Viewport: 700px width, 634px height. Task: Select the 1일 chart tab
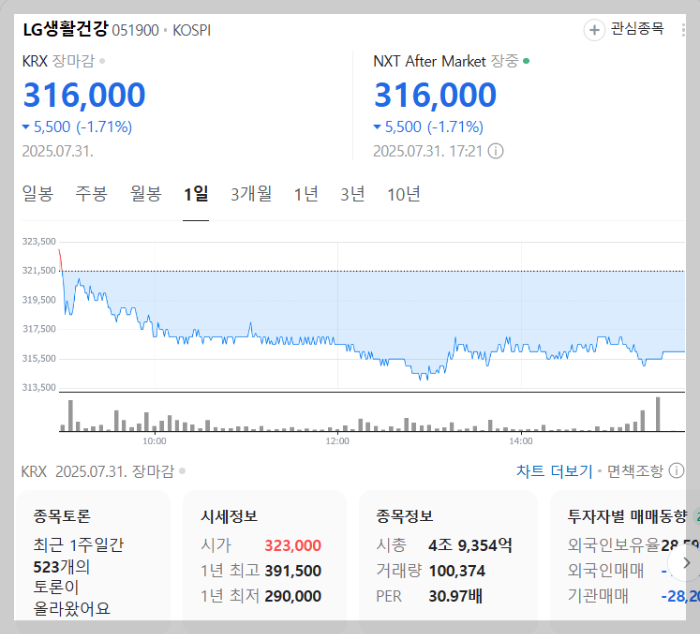[196, 194]
